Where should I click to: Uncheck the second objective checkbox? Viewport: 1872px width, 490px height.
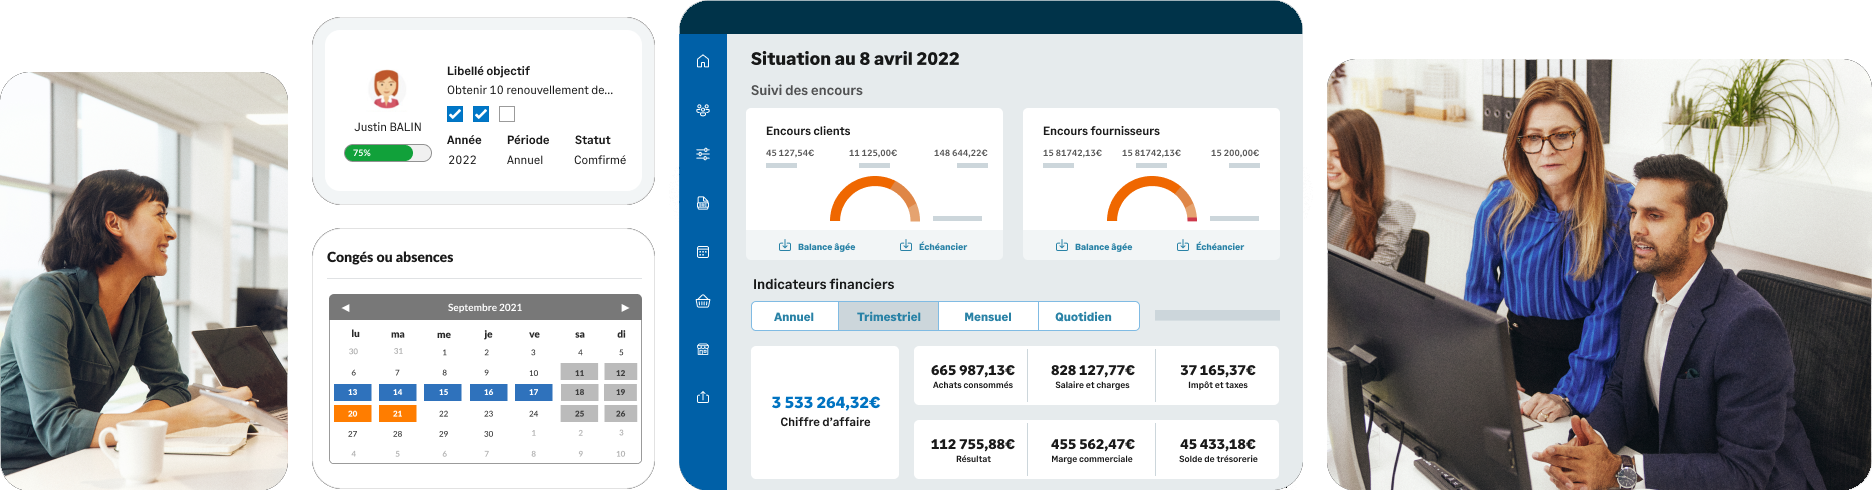[481, 114]
